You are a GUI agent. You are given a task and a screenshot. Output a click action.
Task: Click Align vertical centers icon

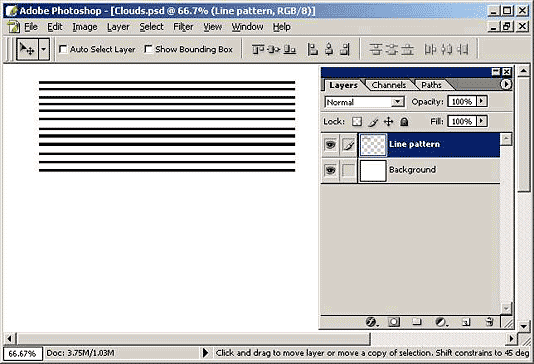point(273,50)
